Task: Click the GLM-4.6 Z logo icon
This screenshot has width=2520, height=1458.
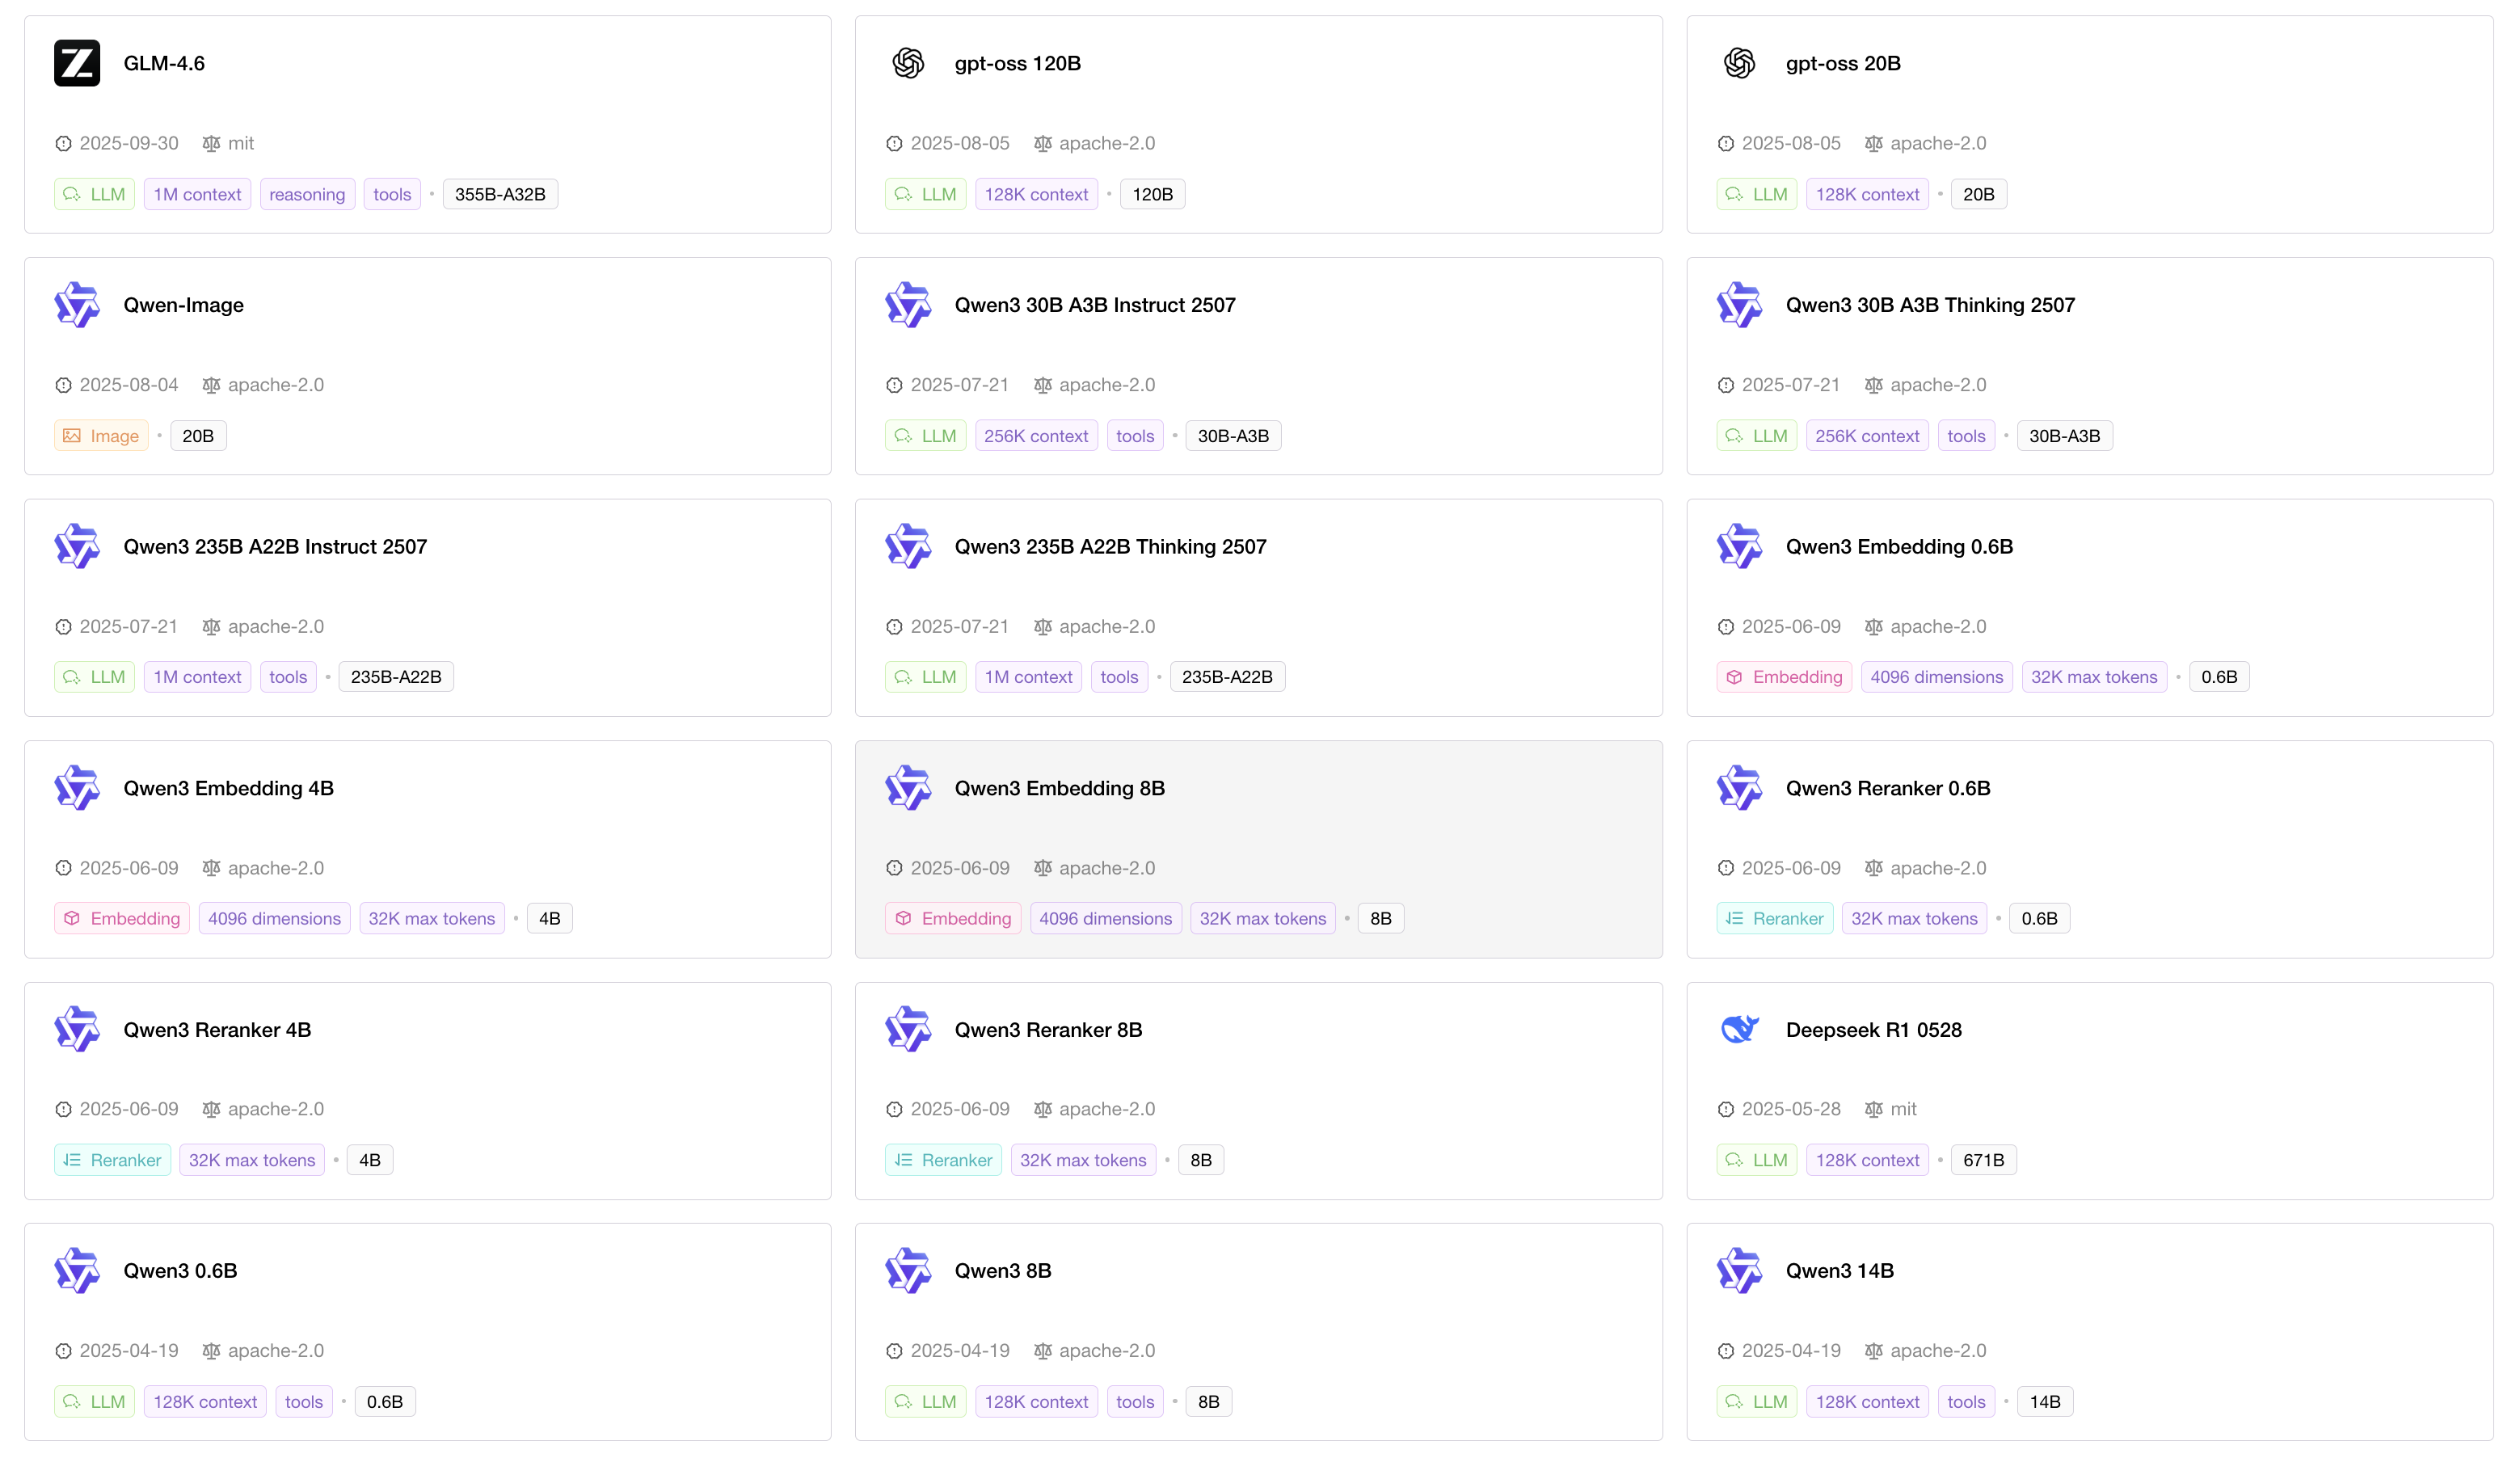Action: pos(77,63)
